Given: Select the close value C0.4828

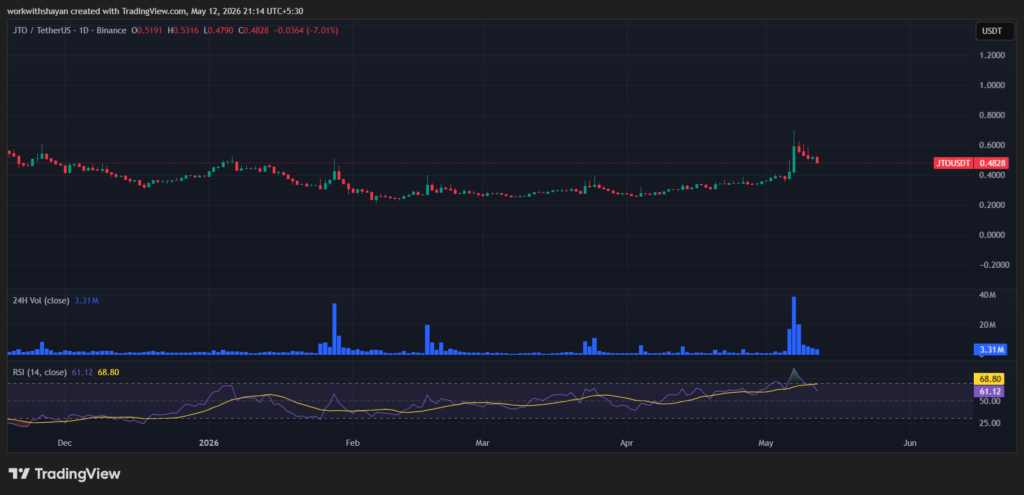Looking at the screenshot, I should [x=253, y=30].
